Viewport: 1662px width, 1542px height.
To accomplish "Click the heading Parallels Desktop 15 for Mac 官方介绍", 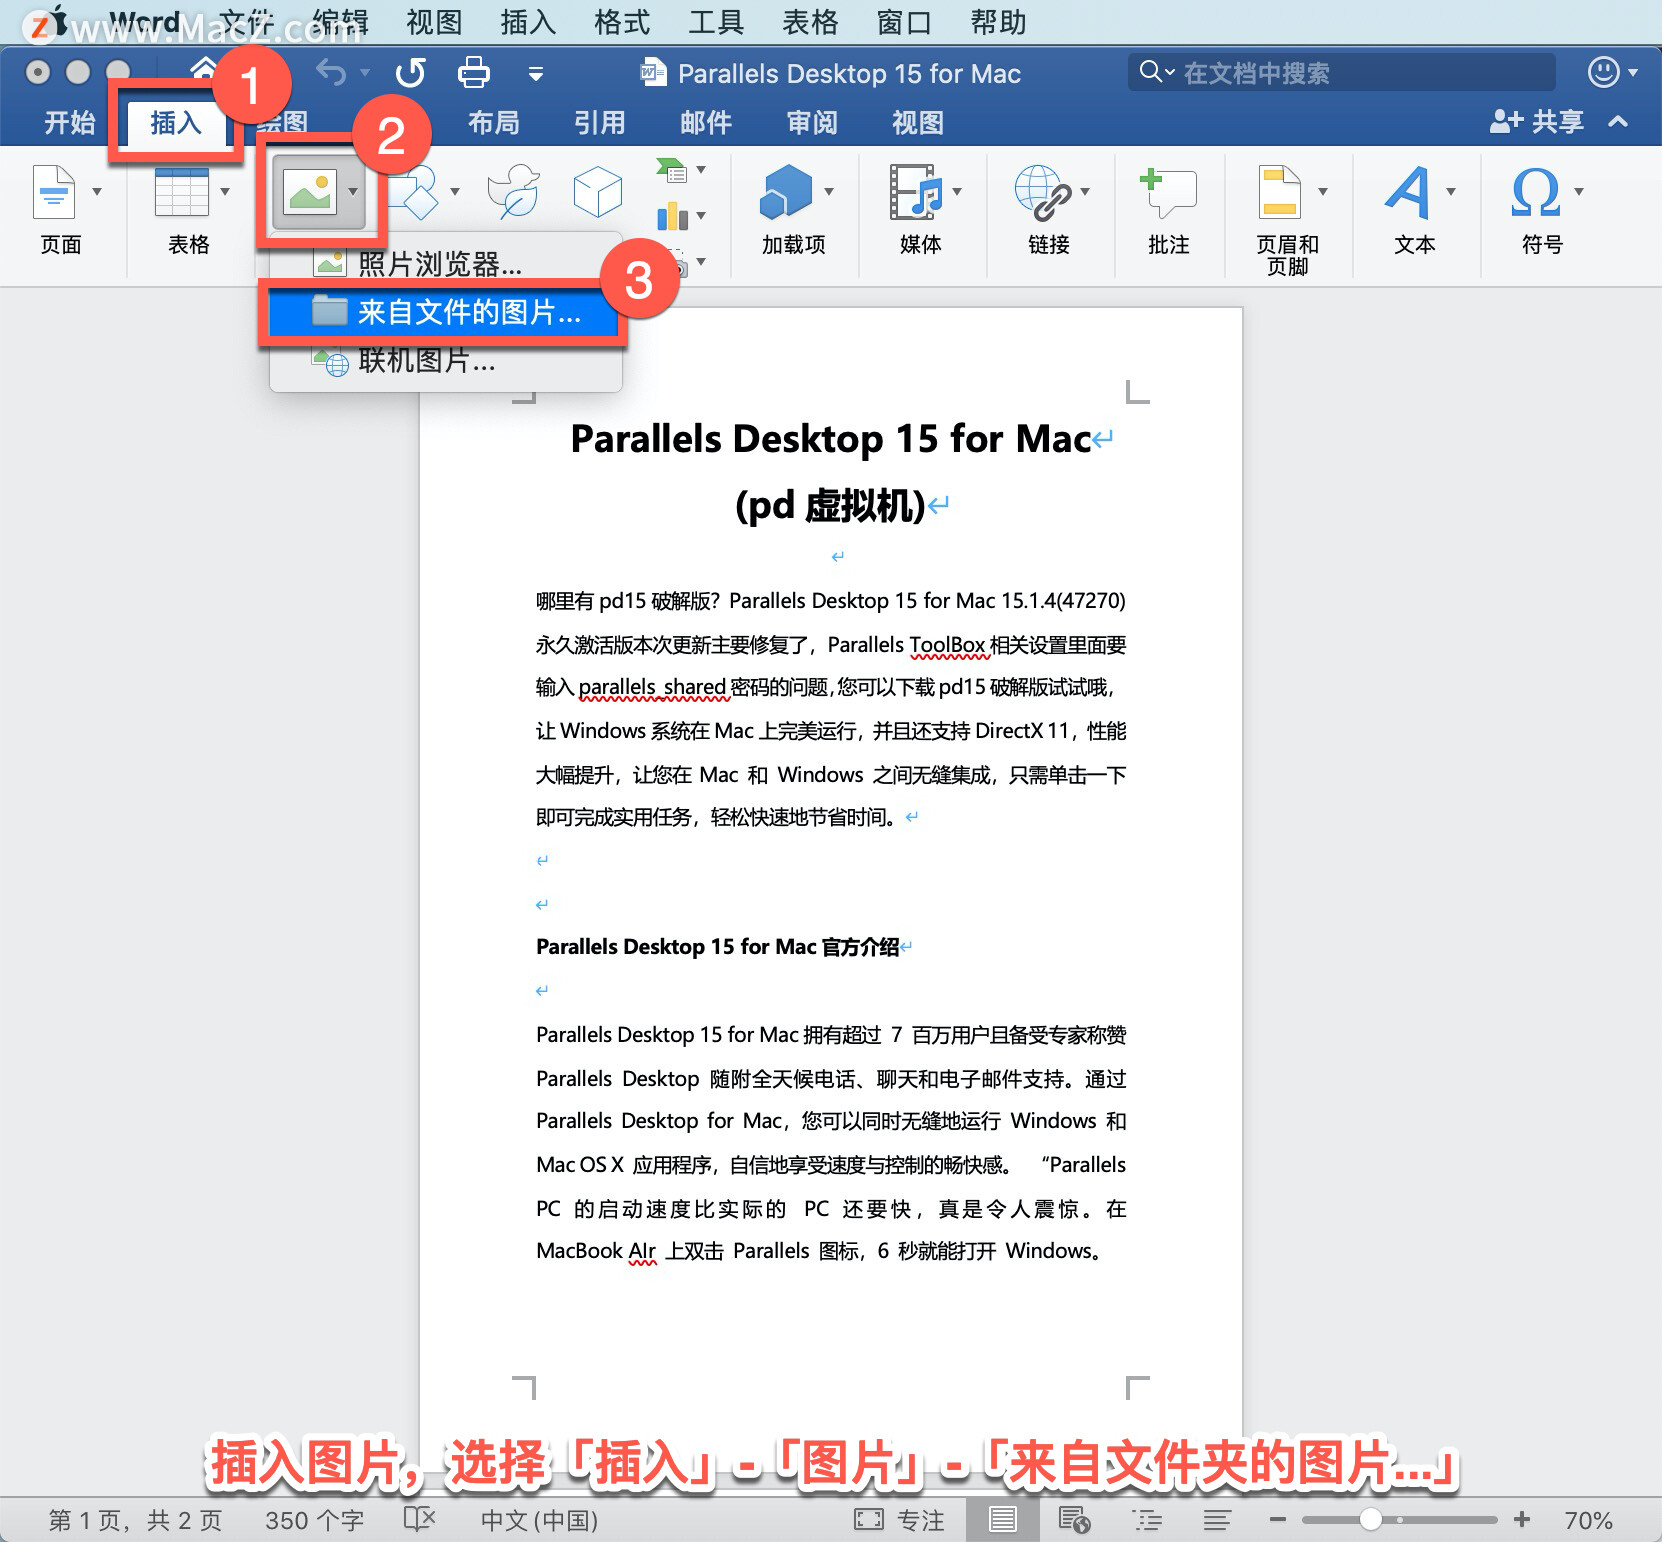I will click(717, 946).
